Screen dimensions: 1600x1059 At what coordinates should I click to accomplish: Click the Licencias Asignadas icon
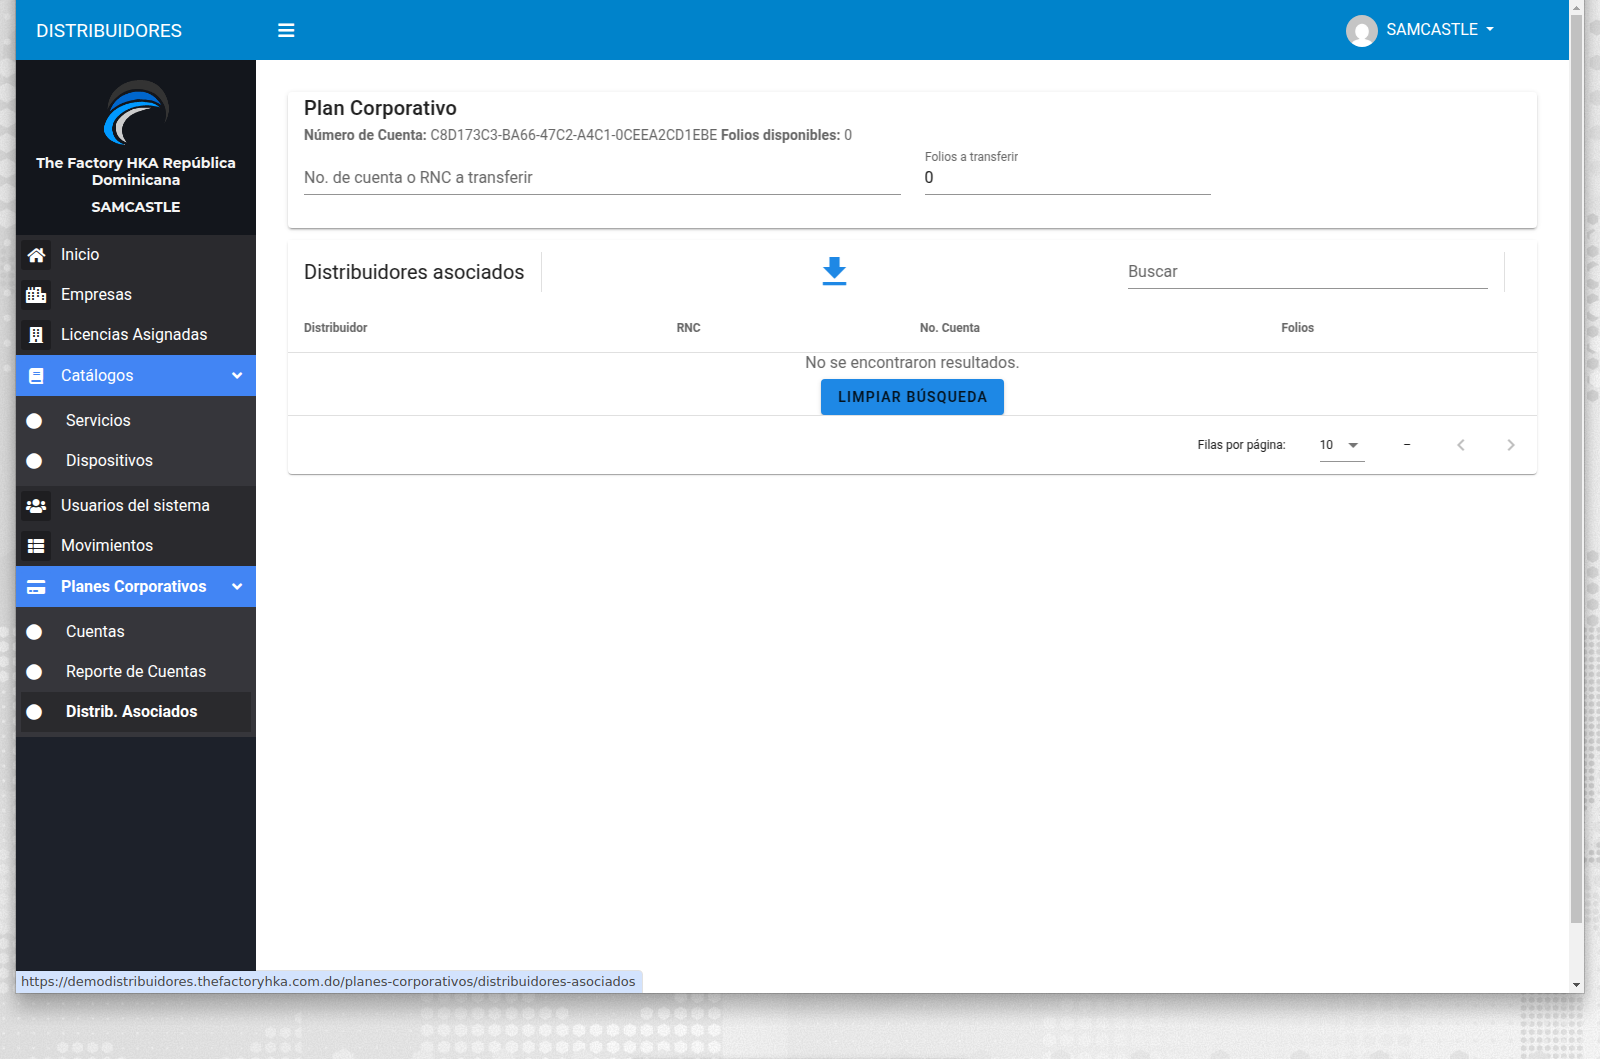[36, 335]
